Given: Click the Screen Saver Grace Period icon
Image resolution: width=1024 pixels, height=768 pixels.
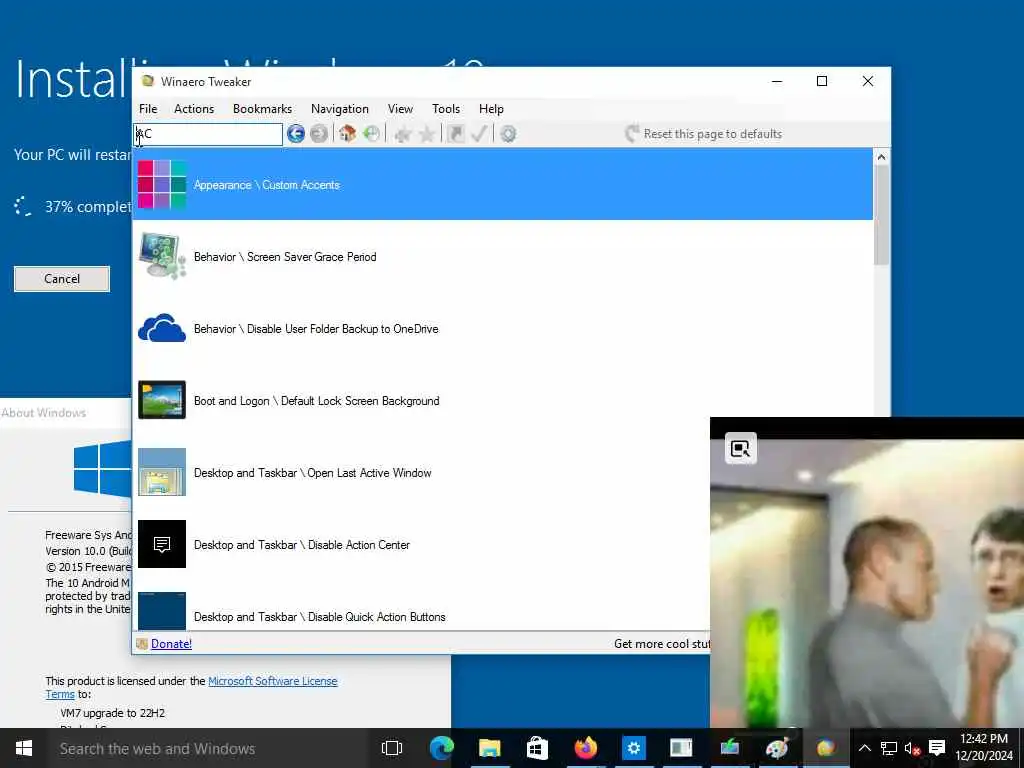Looking at the screenshot, I should click(x=162, y=257).
